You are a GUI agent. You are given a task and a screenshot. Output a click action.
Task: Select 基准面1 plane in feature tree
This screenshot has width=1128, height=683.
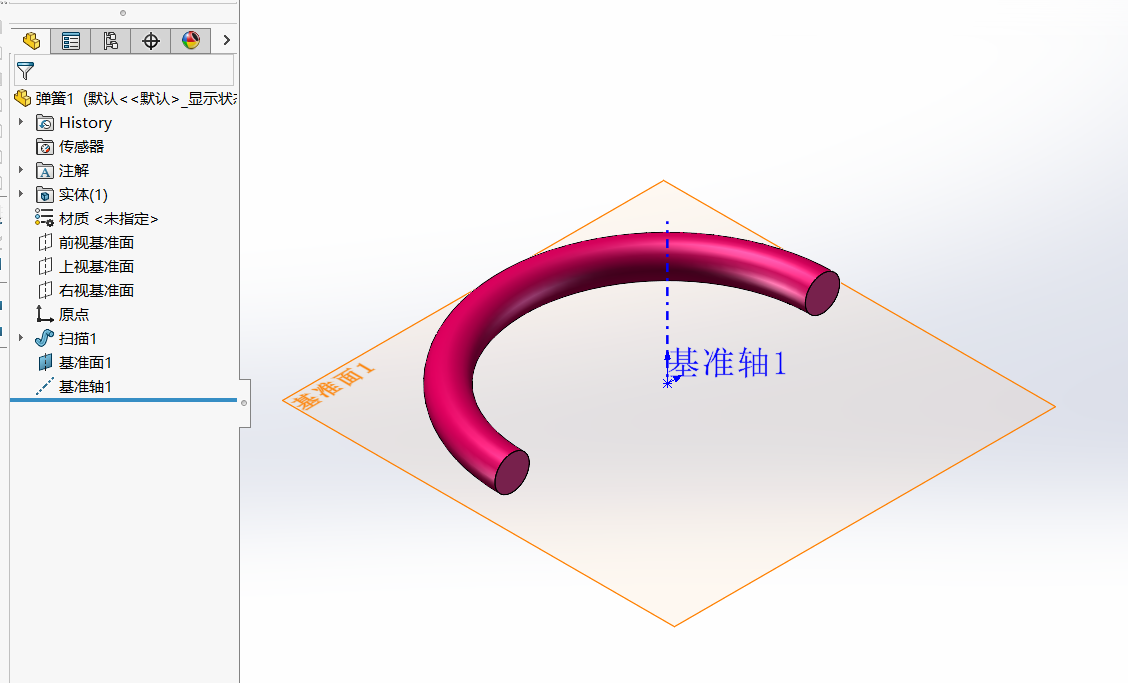tap(85, 362)
